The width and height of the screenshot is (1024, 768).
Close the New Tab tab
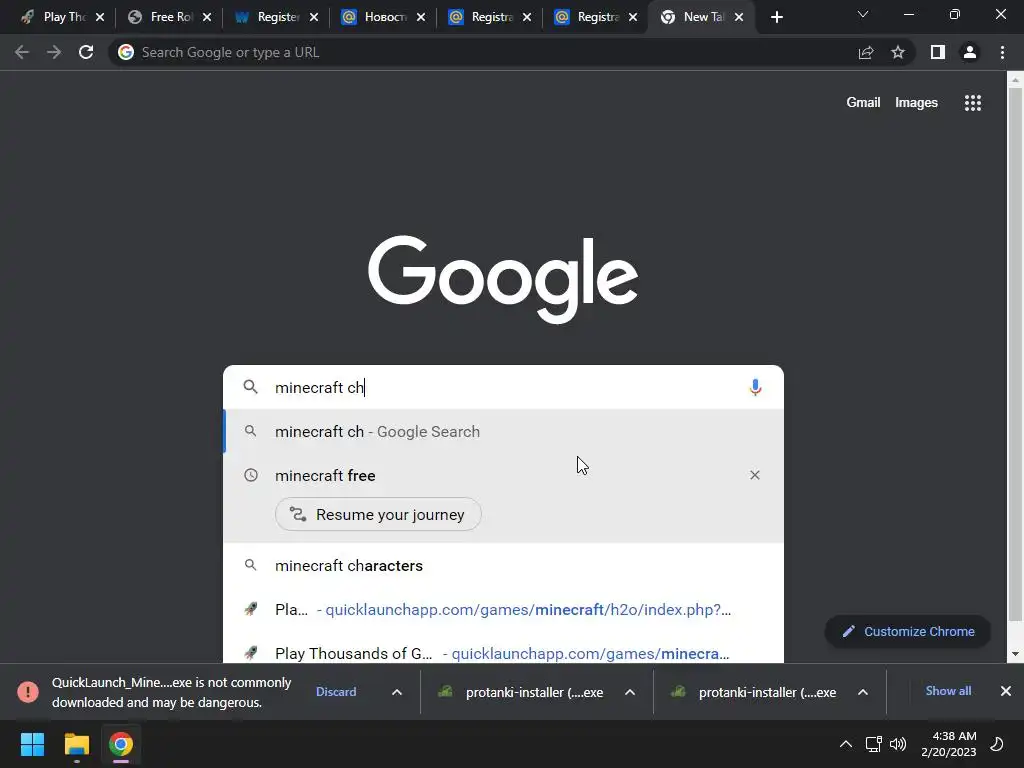pos(739,18)
